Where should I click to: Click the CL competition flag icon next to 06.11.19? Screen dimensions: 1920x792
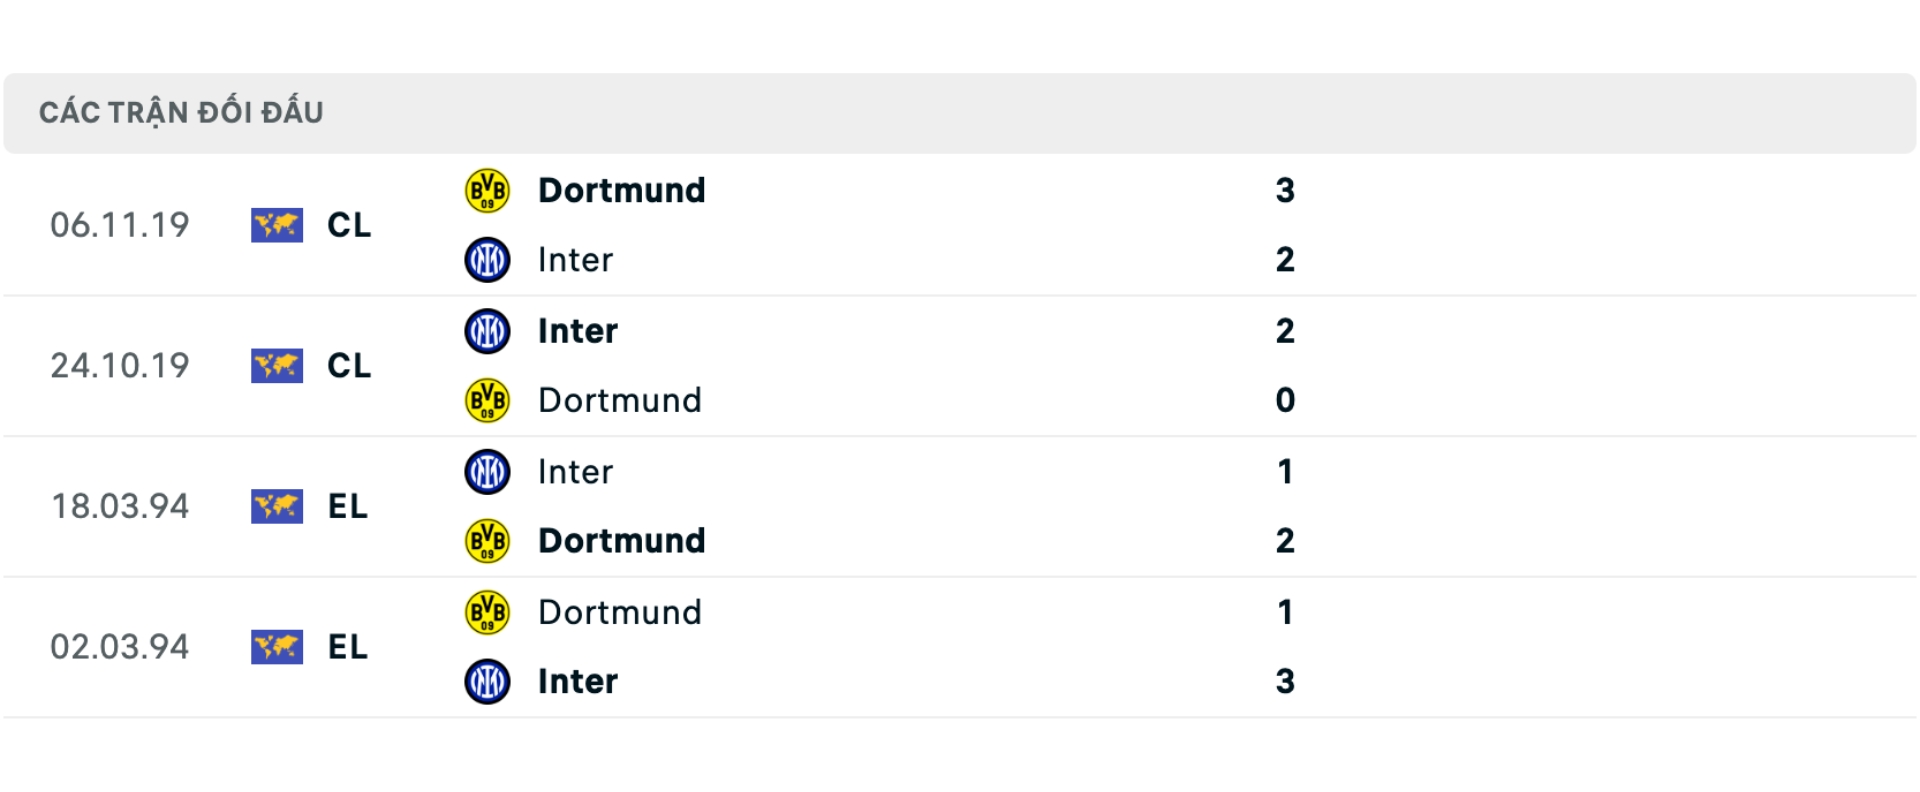(275, 226)
